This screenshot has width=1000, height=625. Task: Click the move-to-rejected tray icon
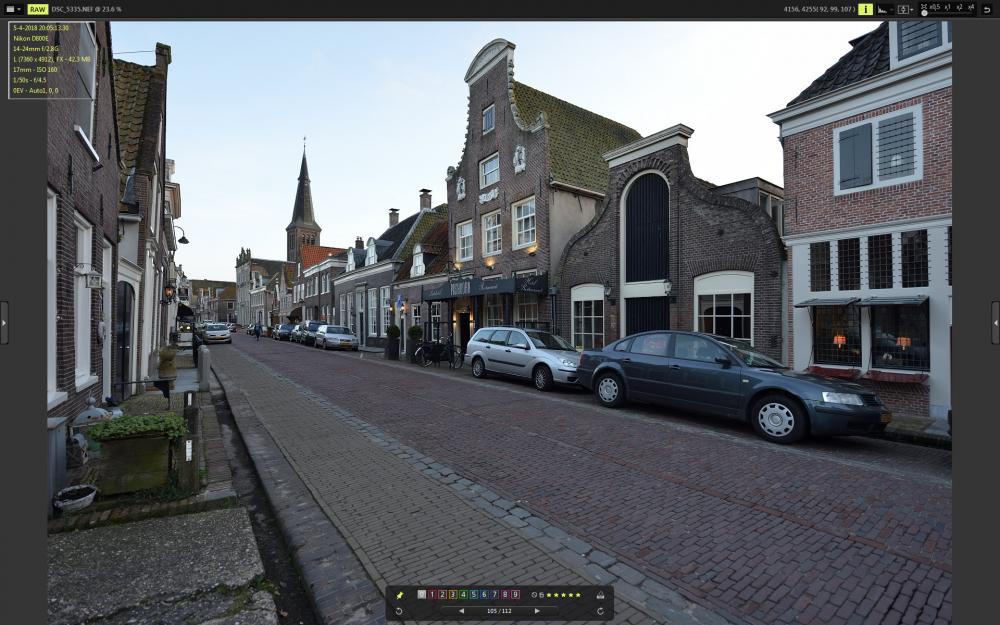(x=600, y=595)
